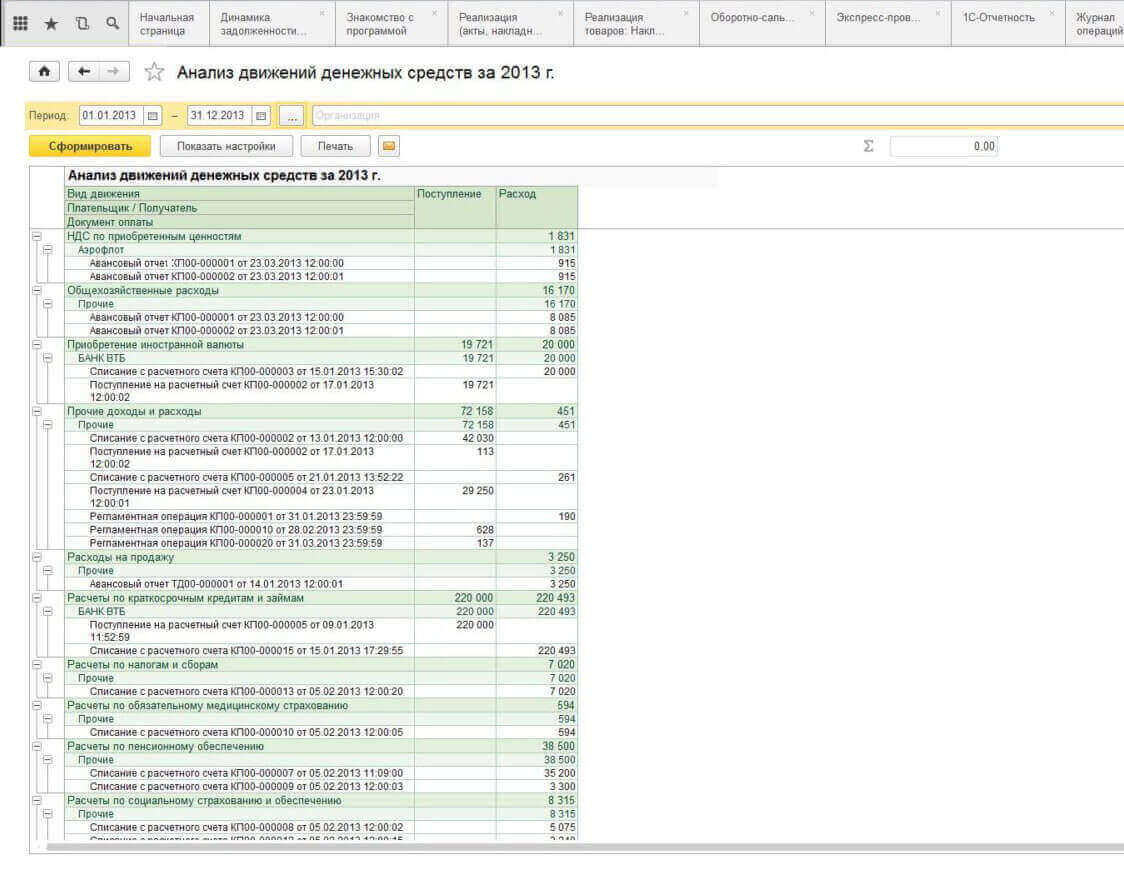Image resolution: width=1124 pixels, height=872 pixels.
Task: Switch to the '1С-Отчетность' tab
Action: tap(992, 18)
